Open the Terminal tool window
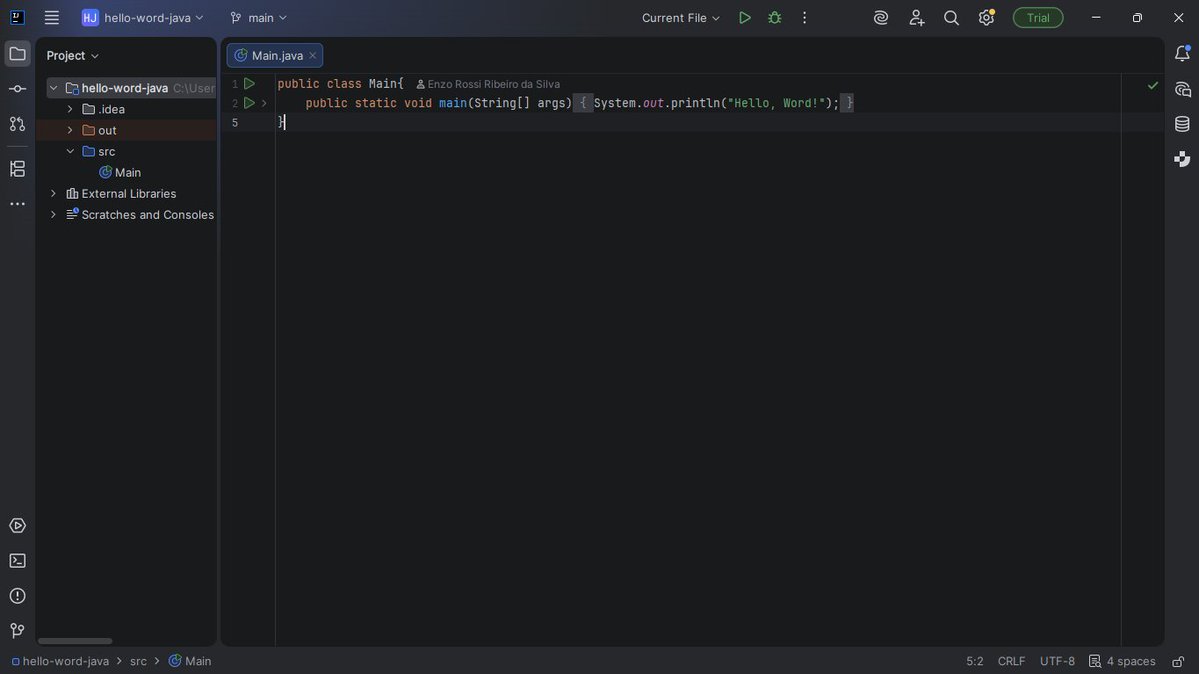 tap(17, 561)
